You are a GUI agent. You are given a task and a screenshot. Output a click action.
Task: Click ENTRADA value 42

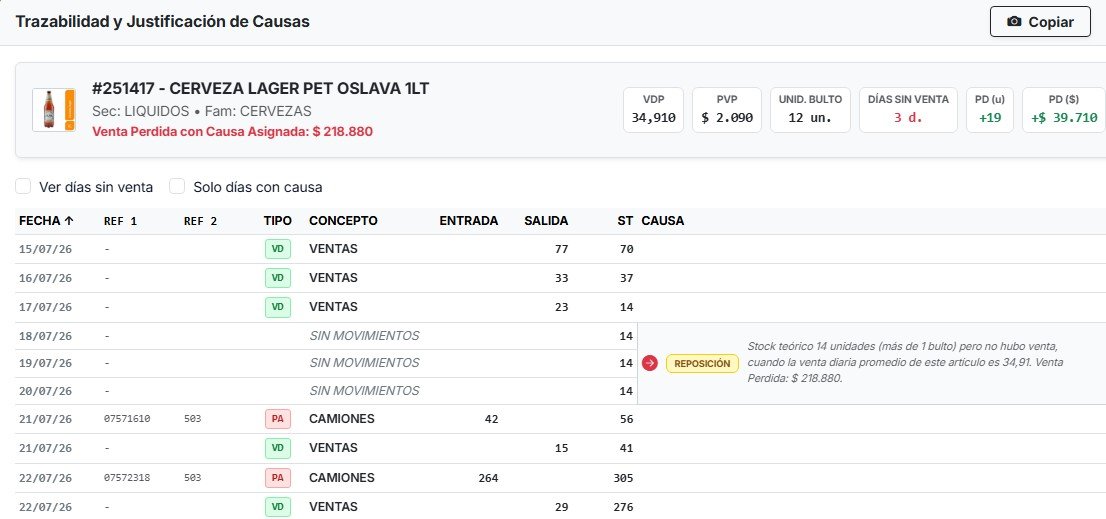(x=491, y=419)
